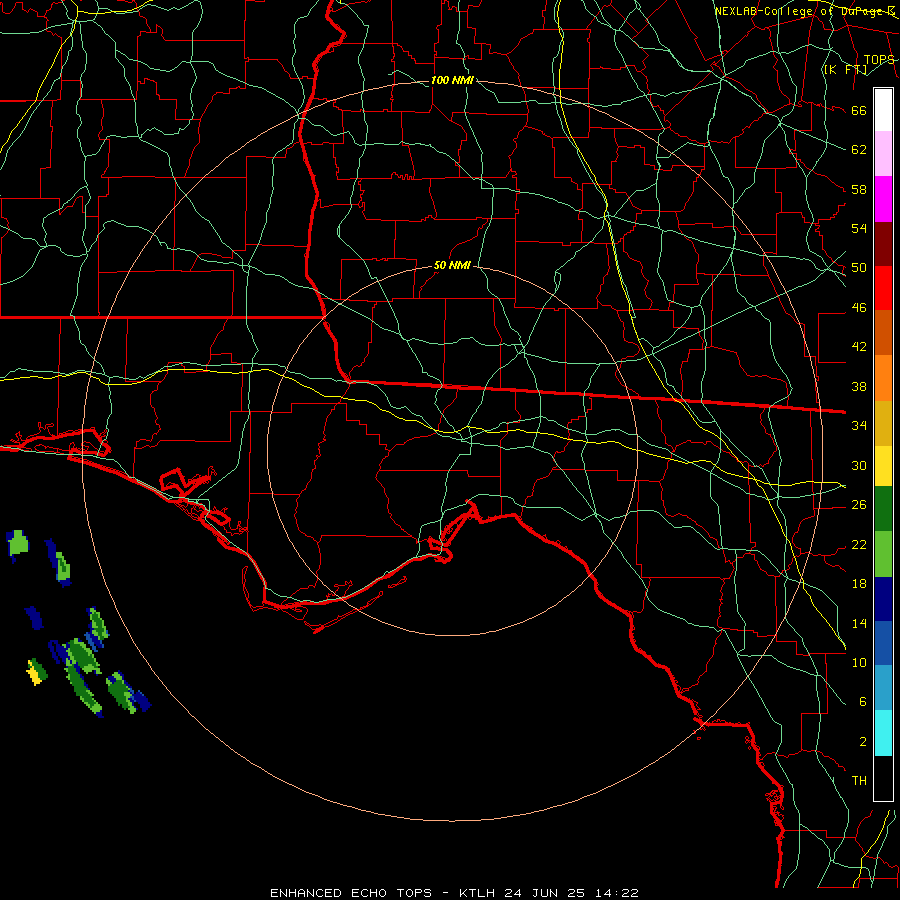Click the 26 legend value
Viewport: 900px width, 900px height.
(x=859, y=505)
